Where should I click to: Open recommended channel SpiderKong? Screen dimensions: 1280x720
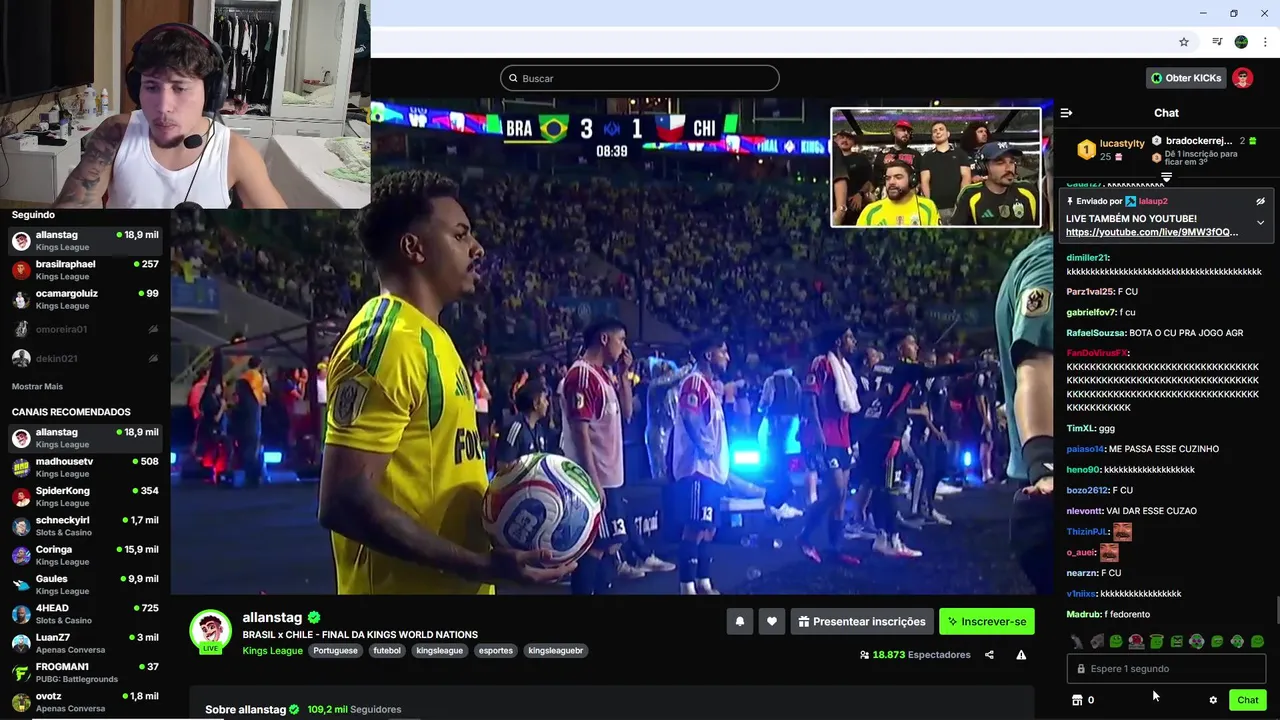(85, 496)
